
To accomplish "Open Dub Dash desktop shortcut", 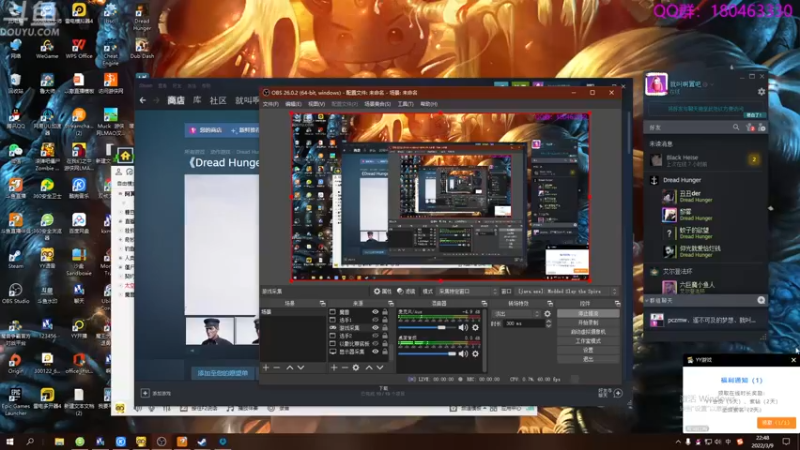I will pos(142,49).
